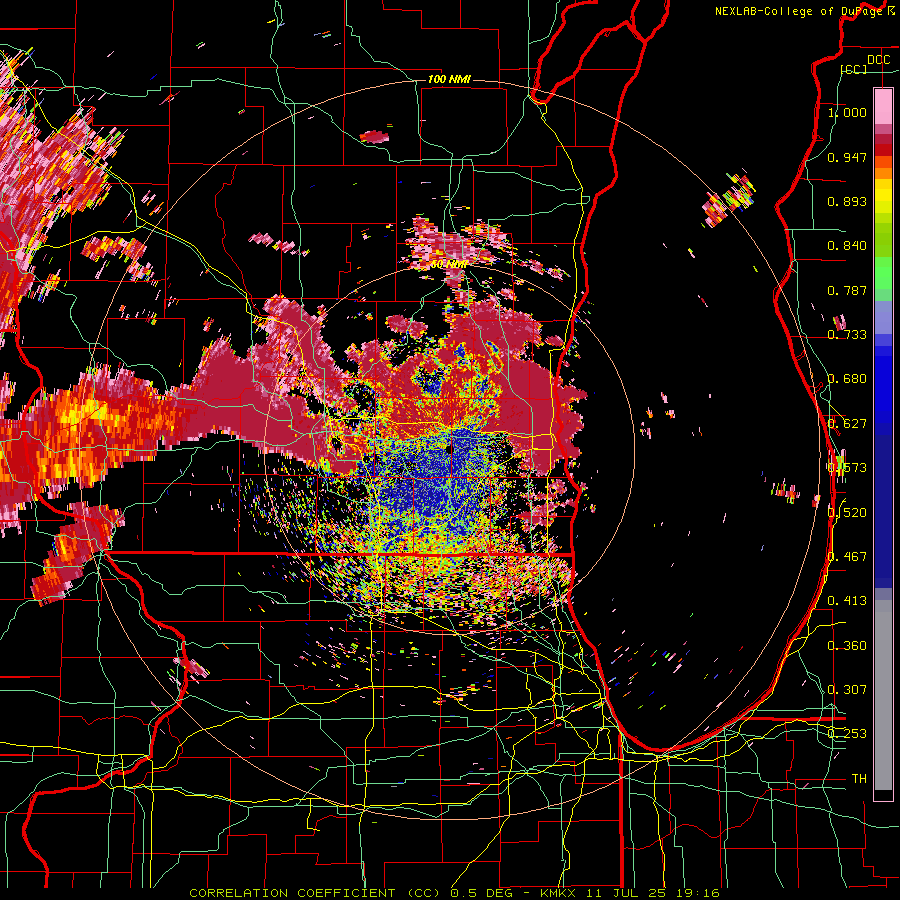Select the DCC label above the color bar
The height and width of the screenshot is (900, 900).
878,60
